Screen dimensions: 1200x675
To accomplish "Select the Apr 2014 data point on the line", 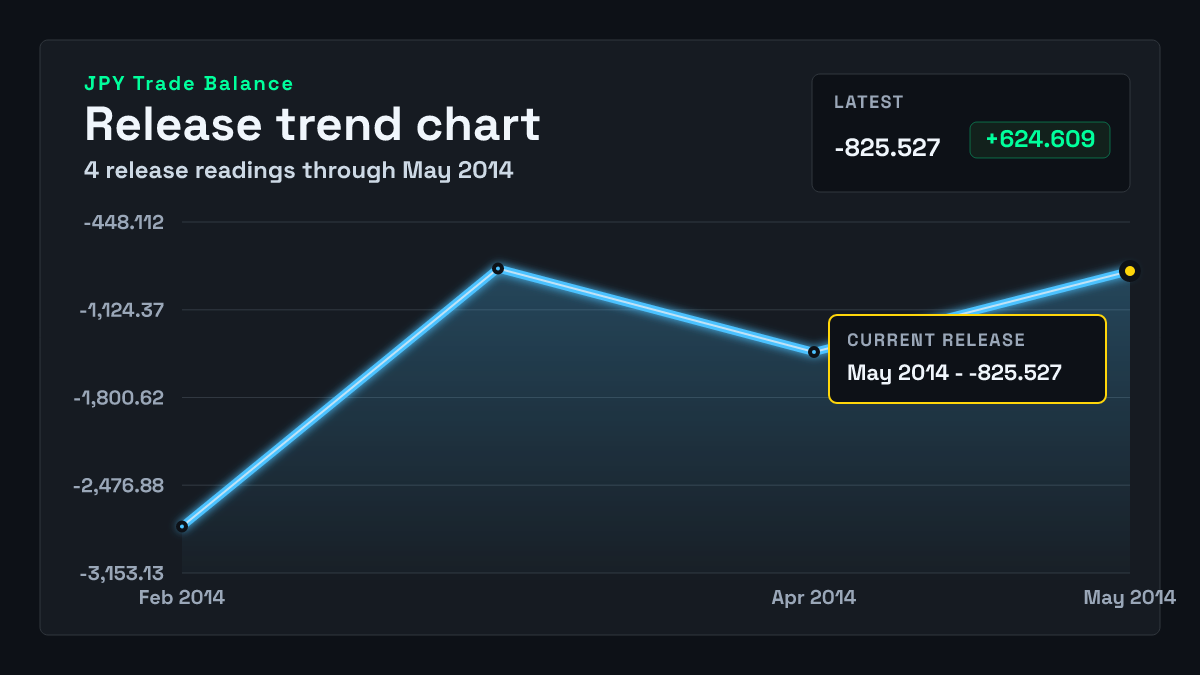I will pos(814,352).
